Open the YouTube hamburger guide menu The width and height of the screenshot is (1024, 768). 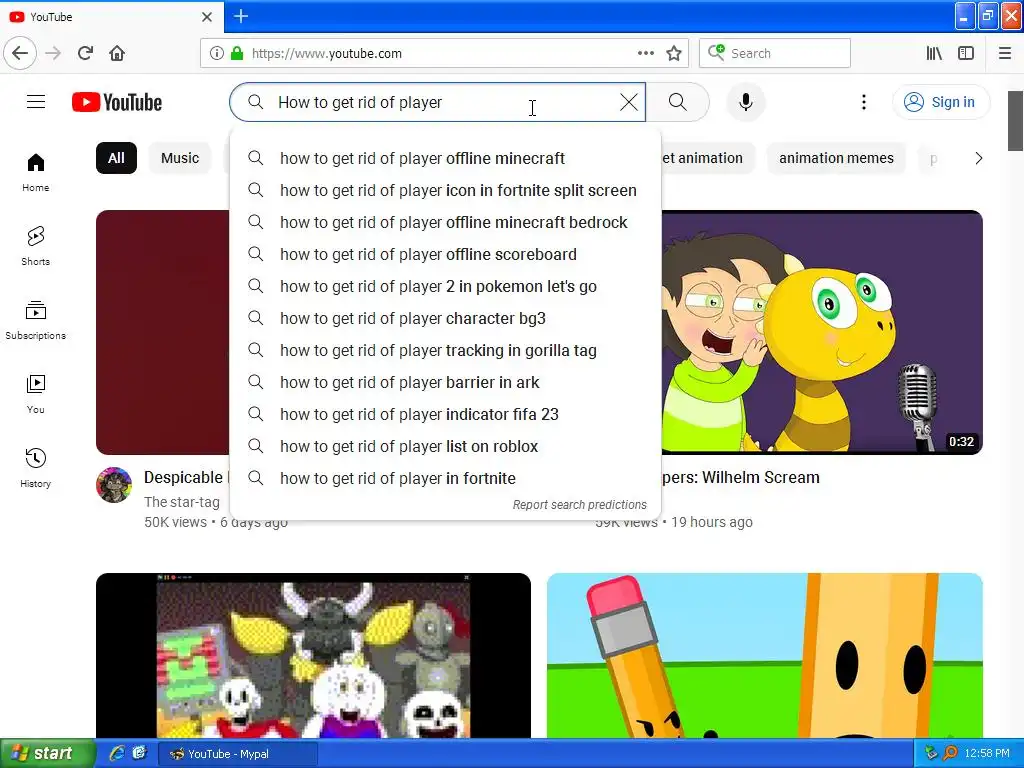[x=36, y=102]
